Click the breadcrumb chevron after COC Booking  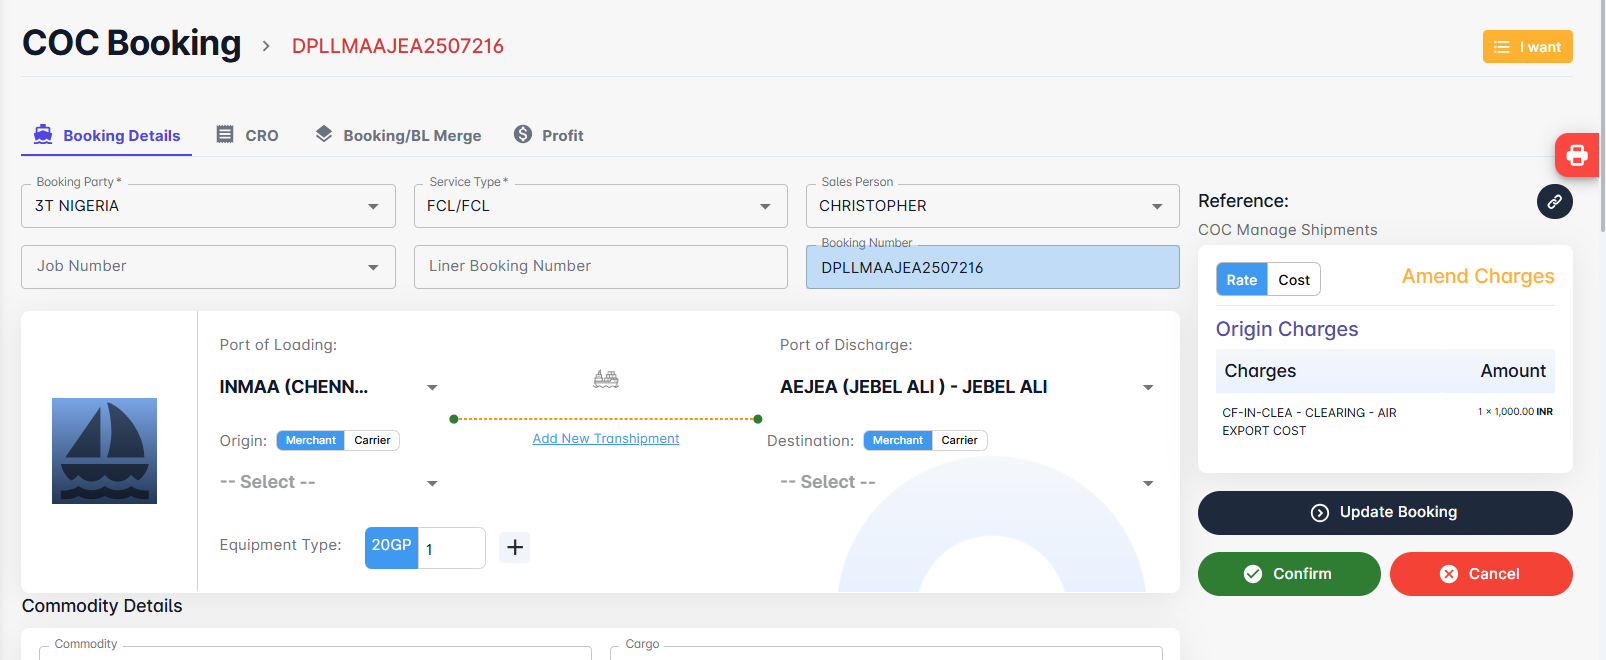point(266,46)
